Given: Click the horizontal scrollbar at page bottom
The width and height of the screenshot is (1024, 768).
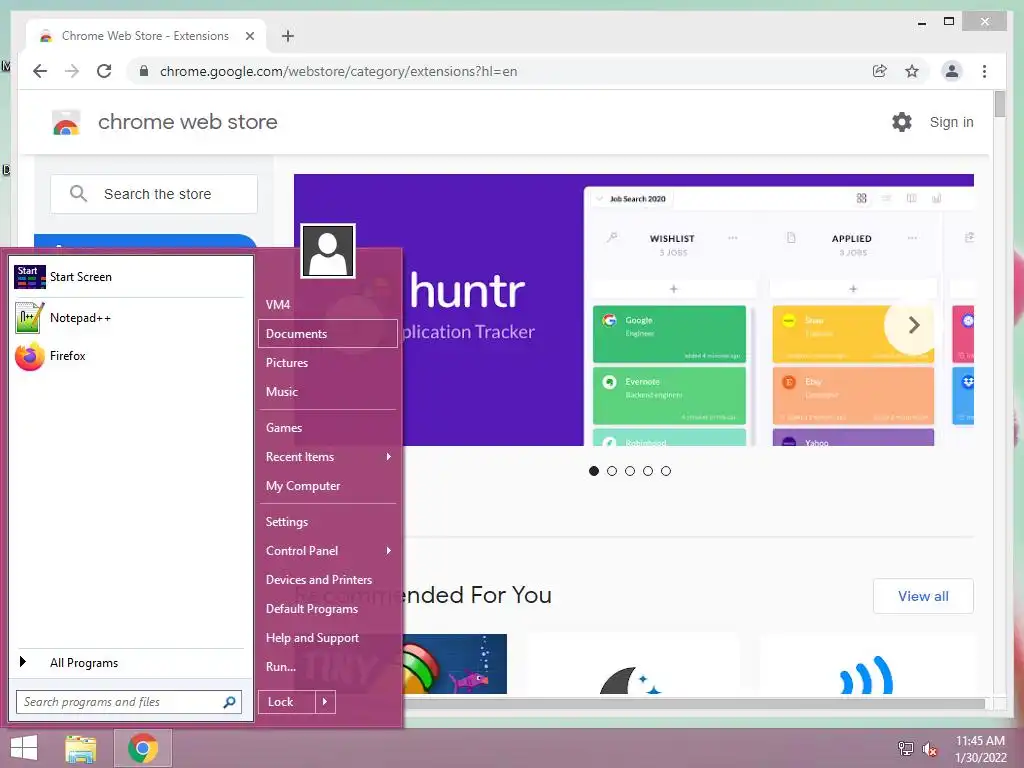Looking at the screenshot, I should pos(692,703).
